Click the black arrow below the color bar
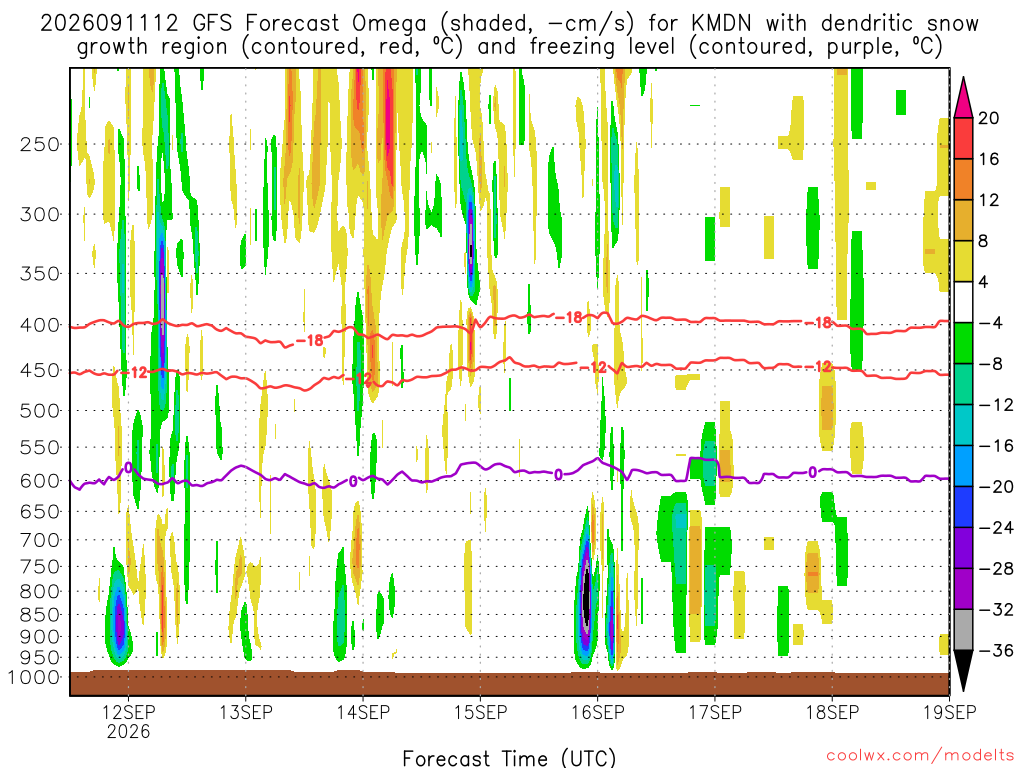Viewport: 1024px width, 768px height. pos(963,671)
